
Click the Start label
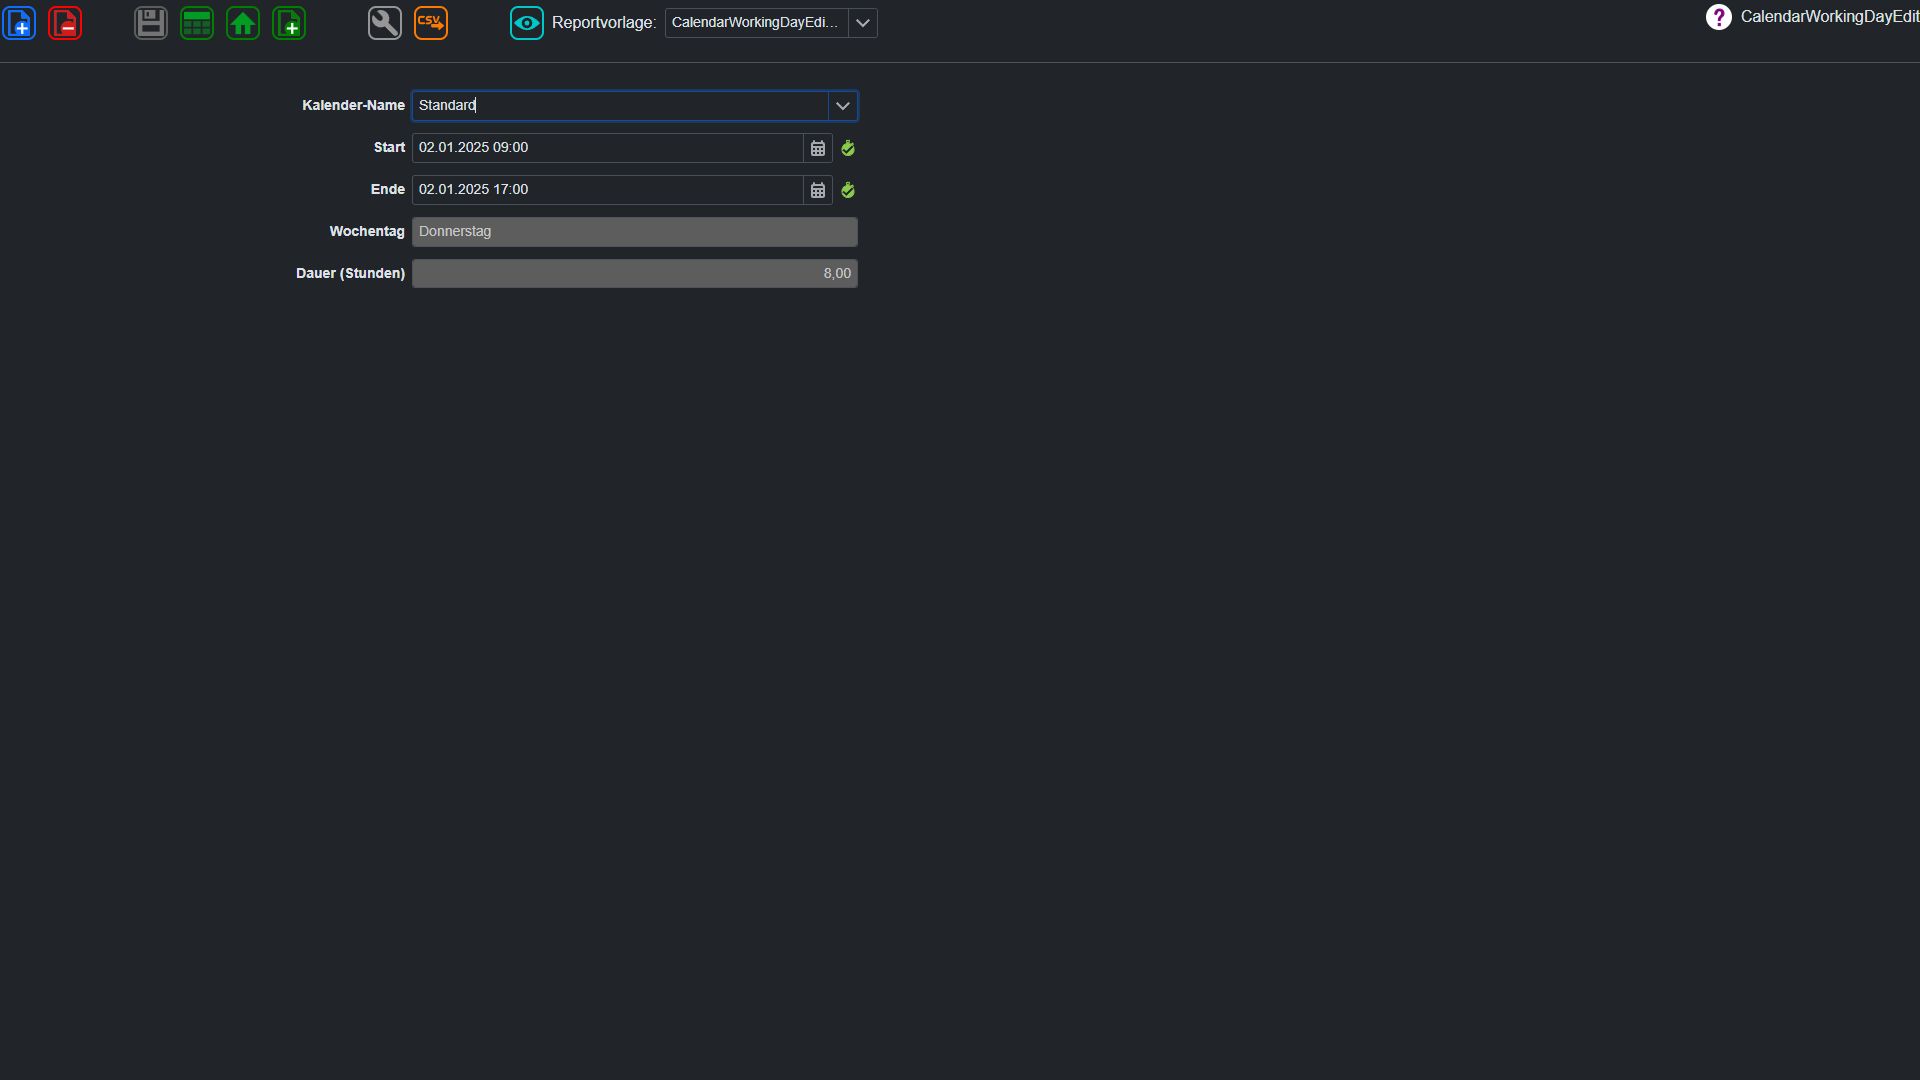(389, 147)
